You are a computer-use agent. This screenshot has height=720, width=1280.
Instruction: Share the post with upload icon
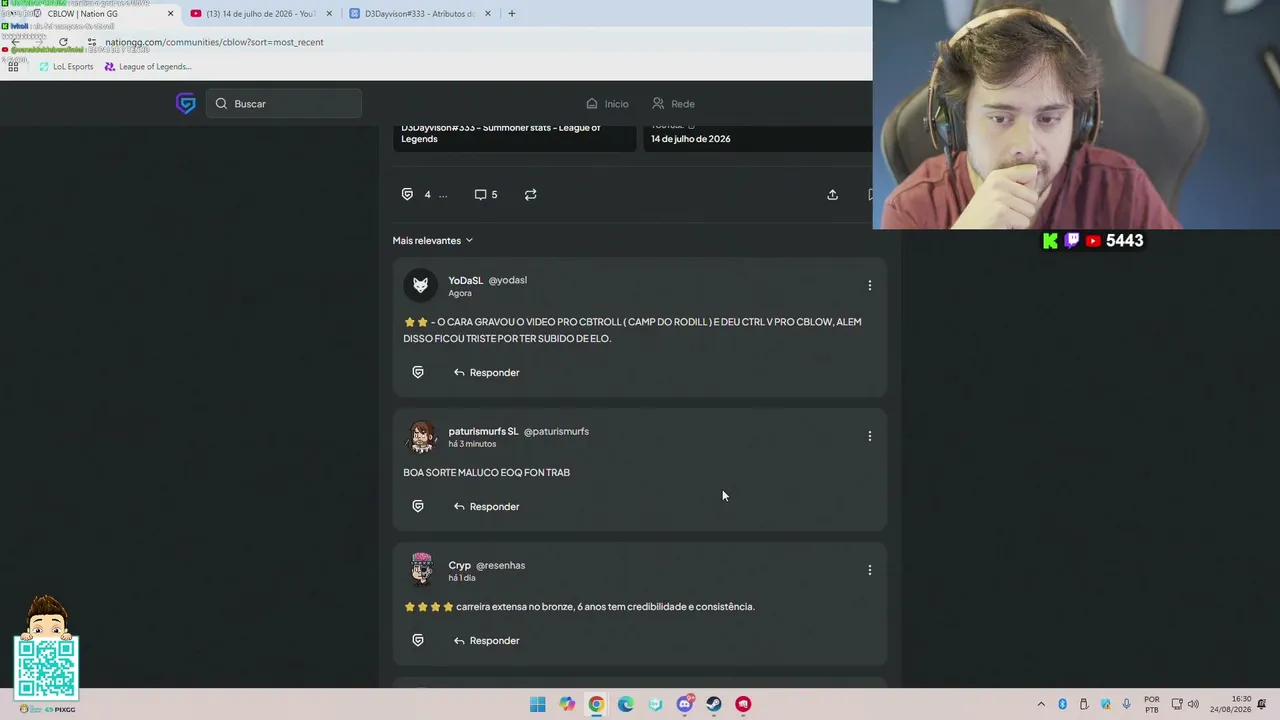coord(832,194)
